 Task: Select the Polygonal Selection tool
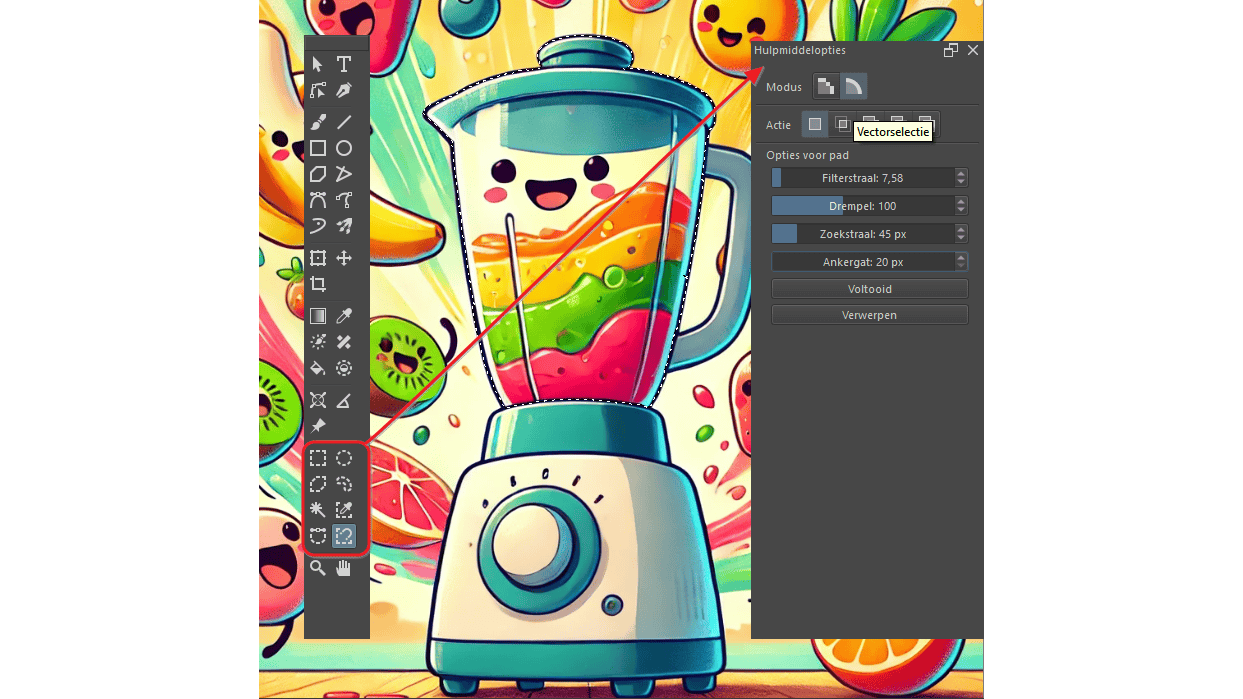318,484
